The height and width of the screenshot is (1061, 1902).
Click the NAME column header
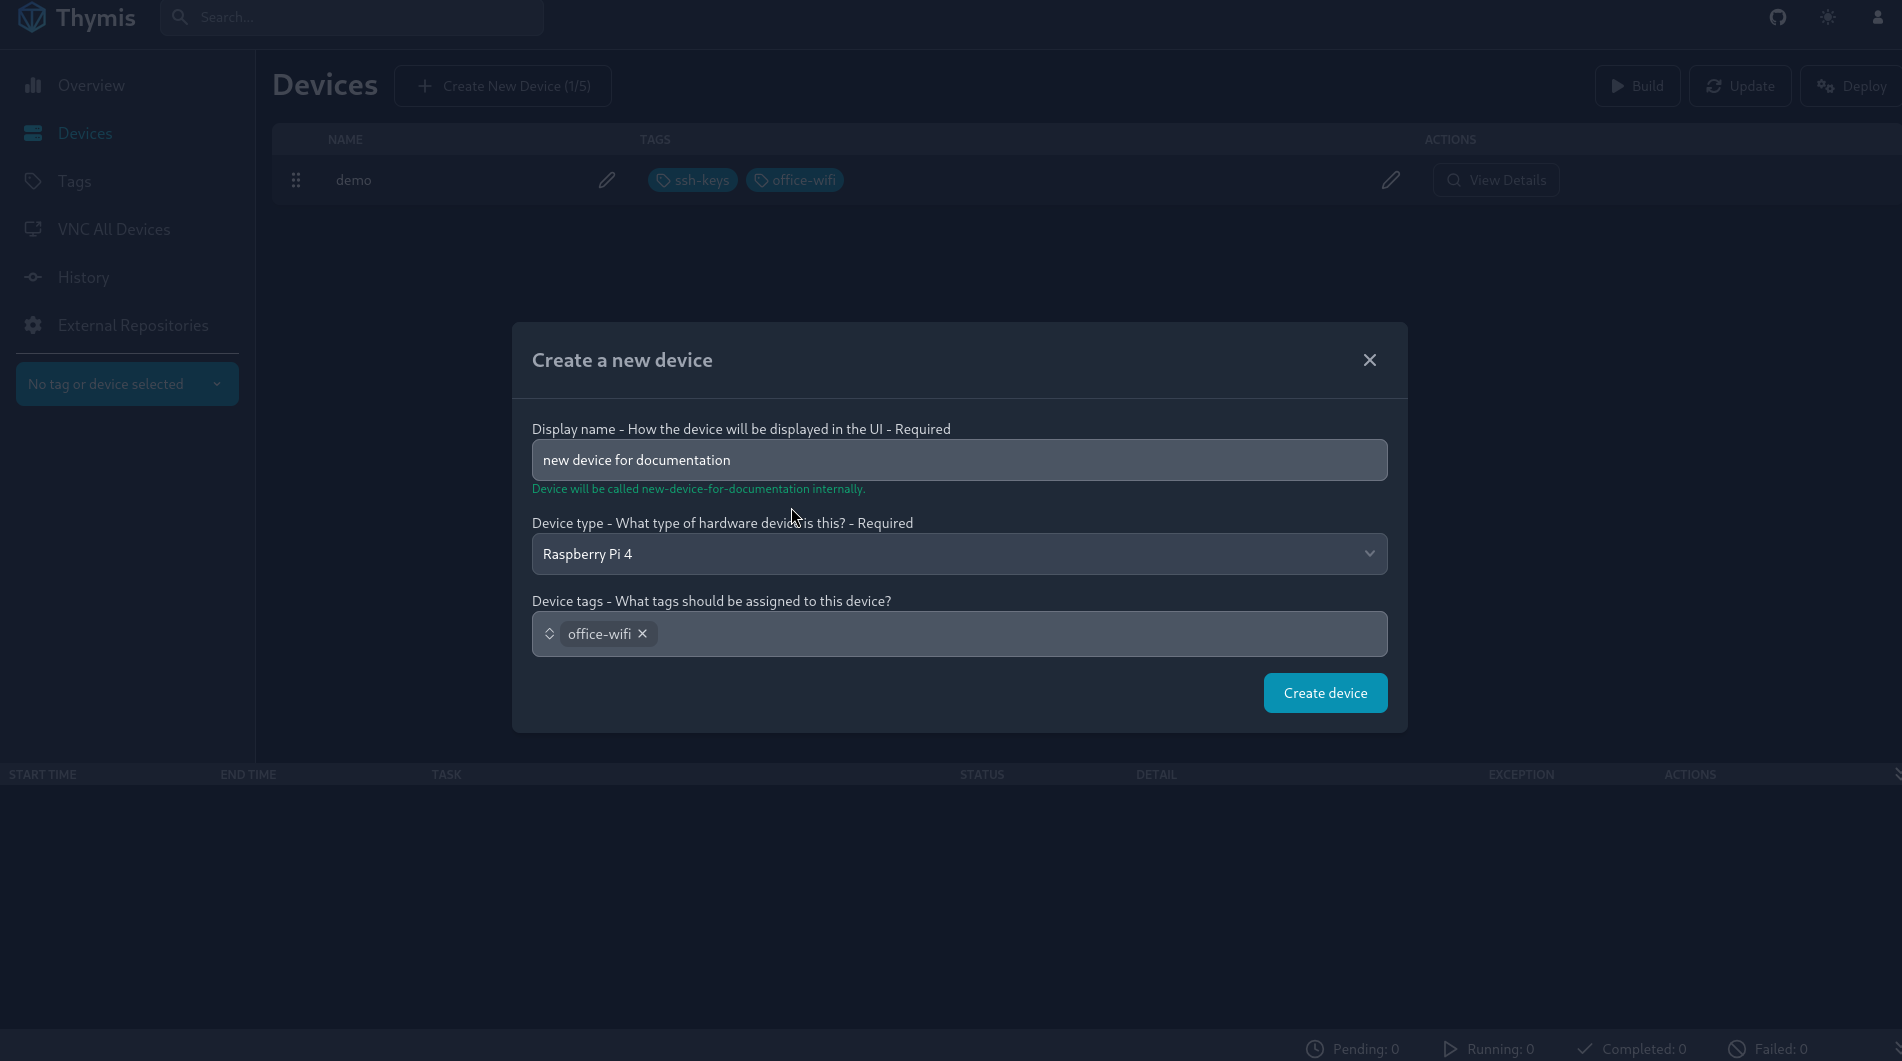click(x=345, y=139)
